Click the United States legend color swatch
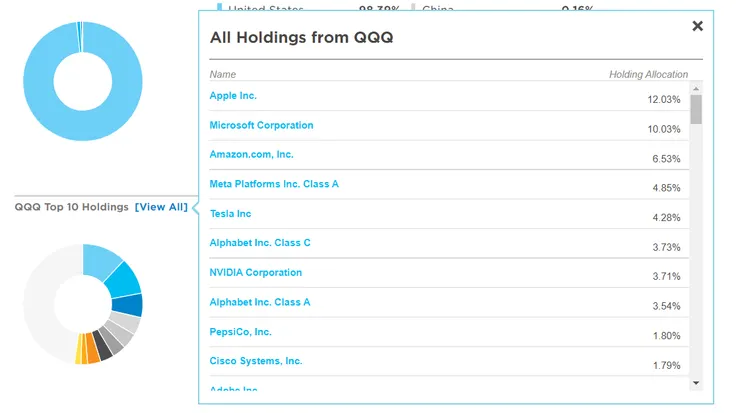The image size is (740, 413). pos(220,8)
